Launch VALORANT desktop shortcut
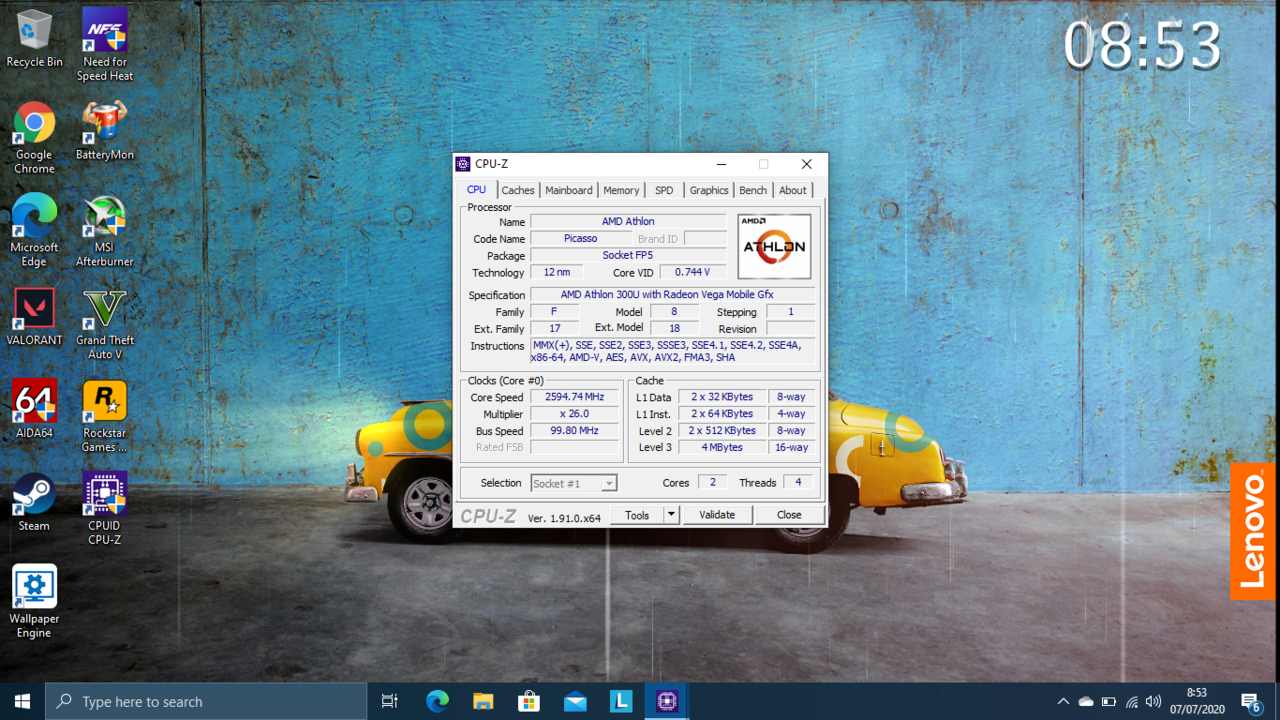1280x720 pixels. [x=34, y=316]
